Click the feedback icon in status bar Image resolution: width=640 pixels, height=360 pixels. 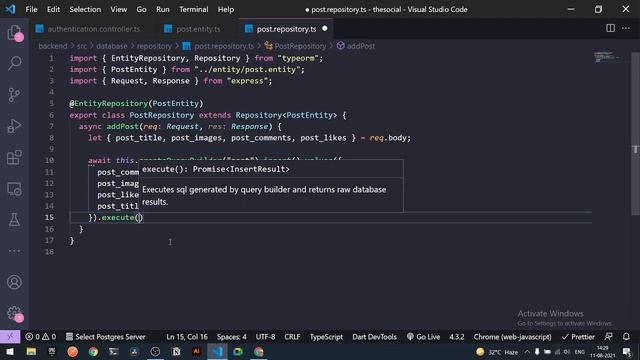[x=608, y=337]
